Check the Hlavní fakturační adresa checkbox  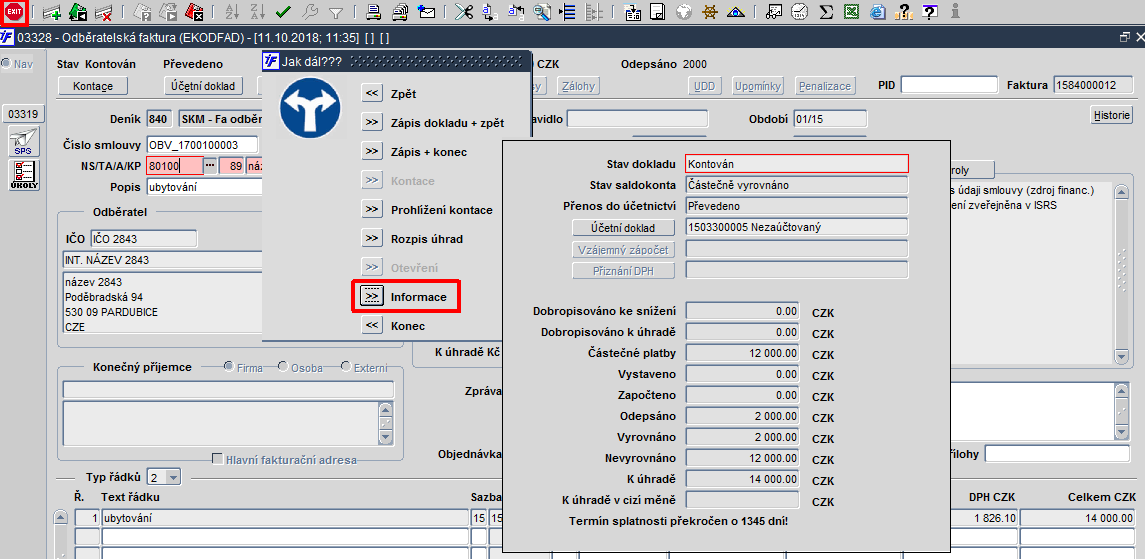[218, 460]
